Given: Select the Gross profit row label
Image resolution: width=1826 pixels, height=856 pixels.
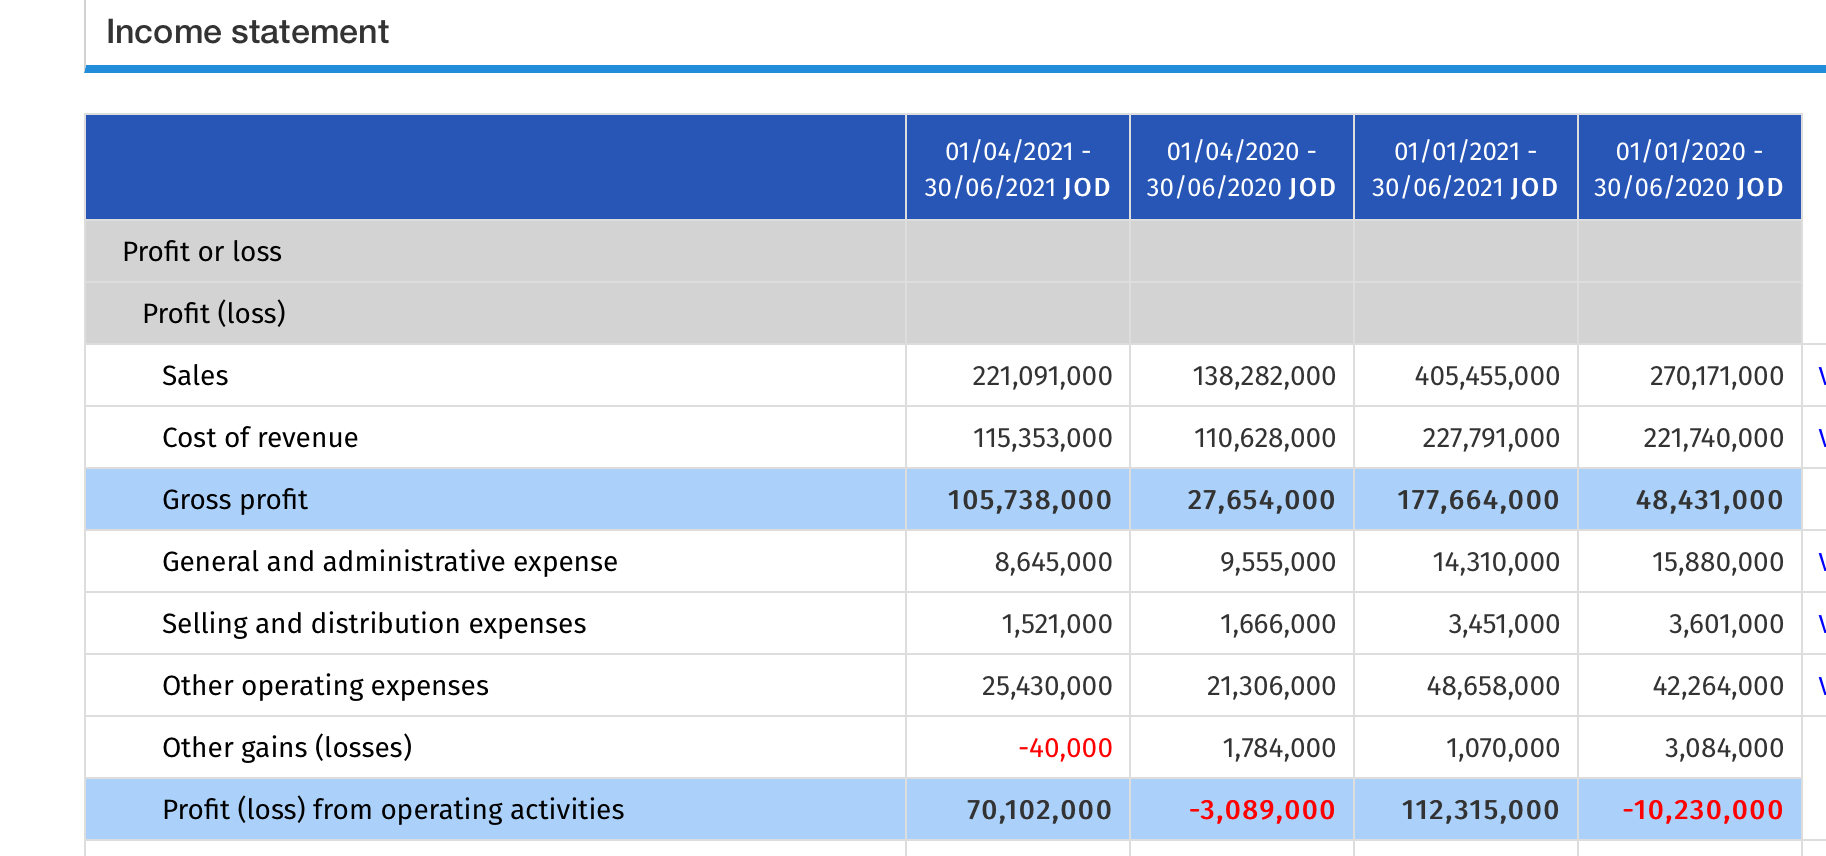Looking at the screenshot, I should 235,500.
